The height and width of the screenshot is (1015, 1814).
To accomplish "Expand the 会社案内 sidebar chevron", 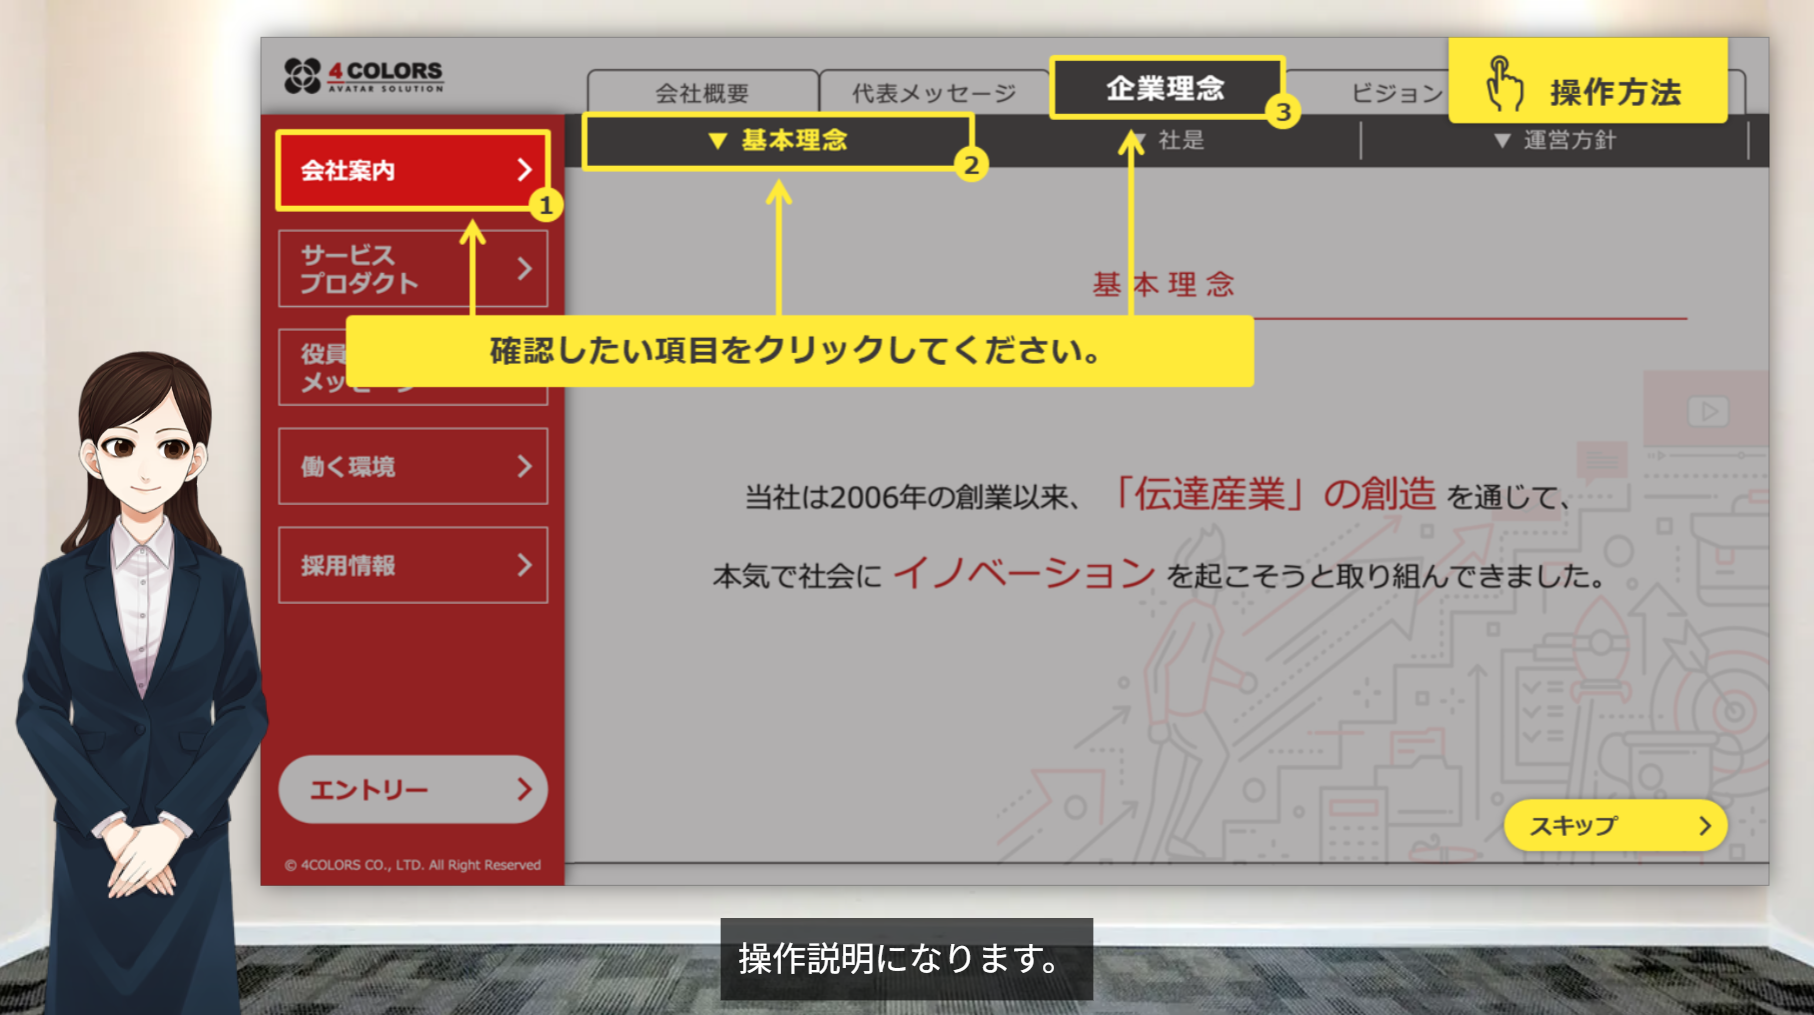I will coord(524,170).
